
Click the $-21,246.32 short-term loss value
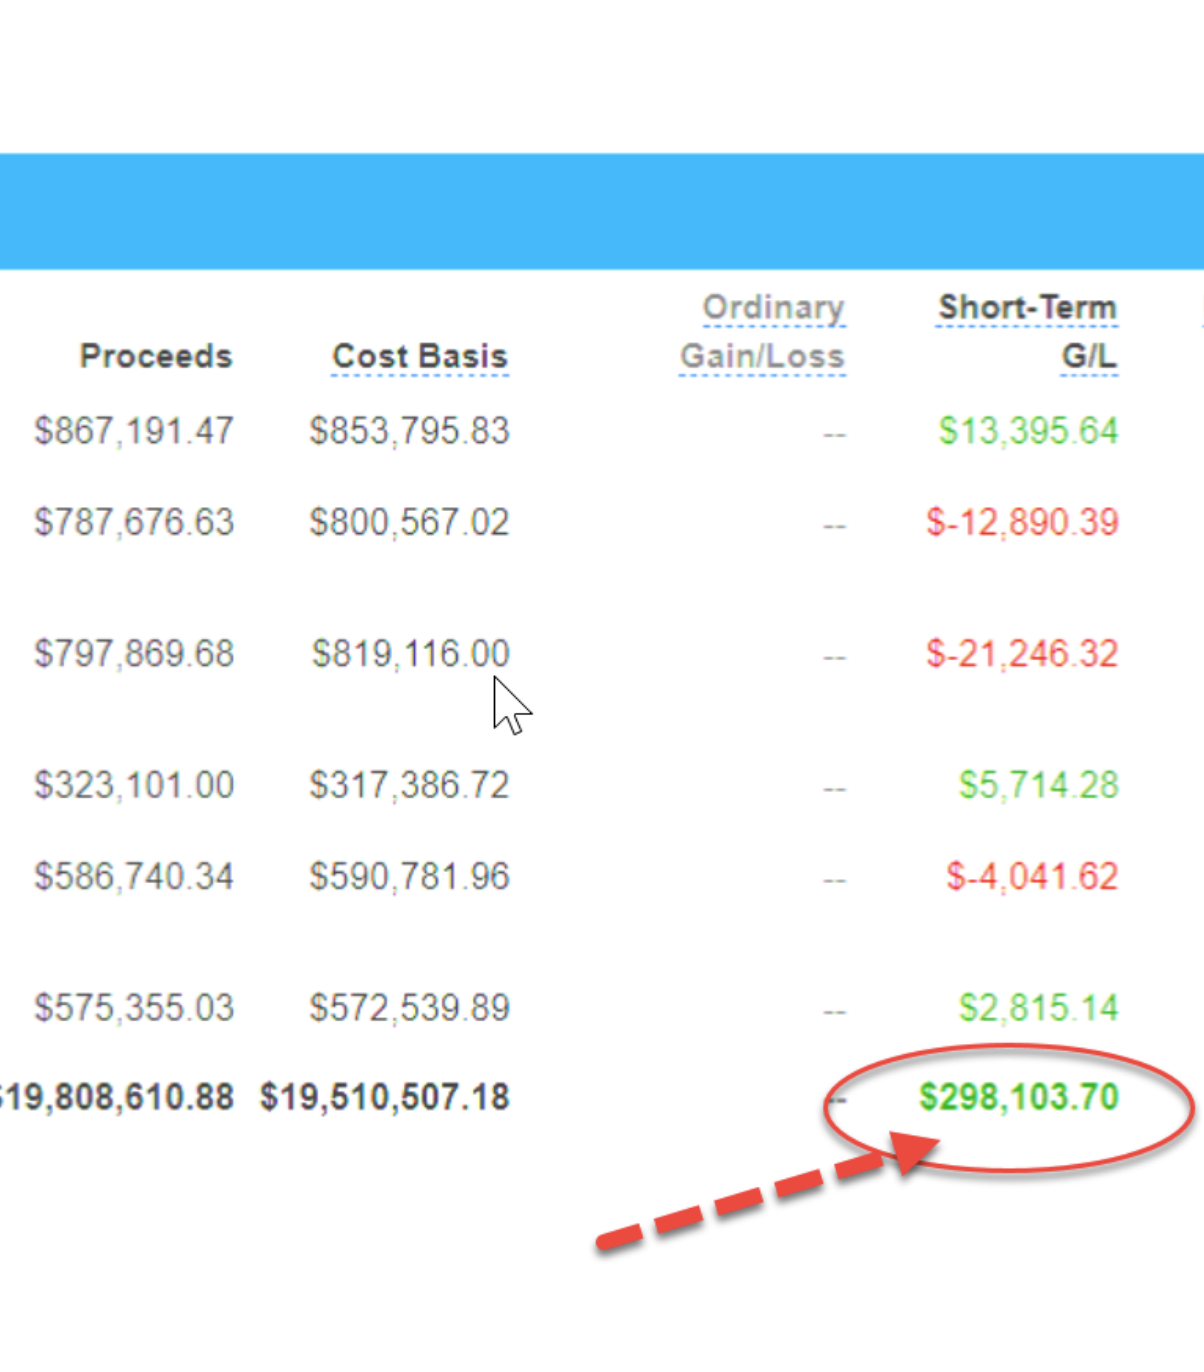1021,654
